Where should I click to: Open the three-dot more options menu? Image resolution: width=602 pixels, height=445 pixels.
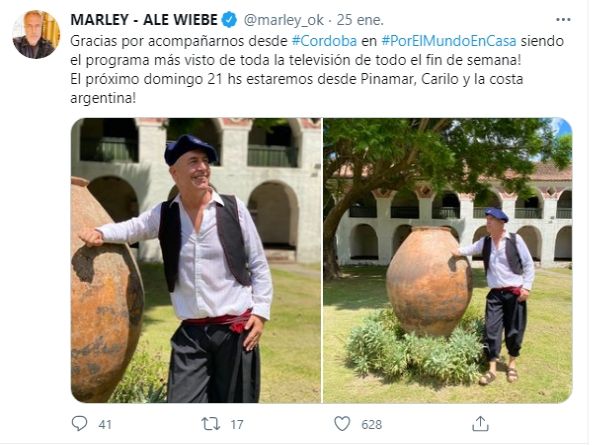click(563, 20)
